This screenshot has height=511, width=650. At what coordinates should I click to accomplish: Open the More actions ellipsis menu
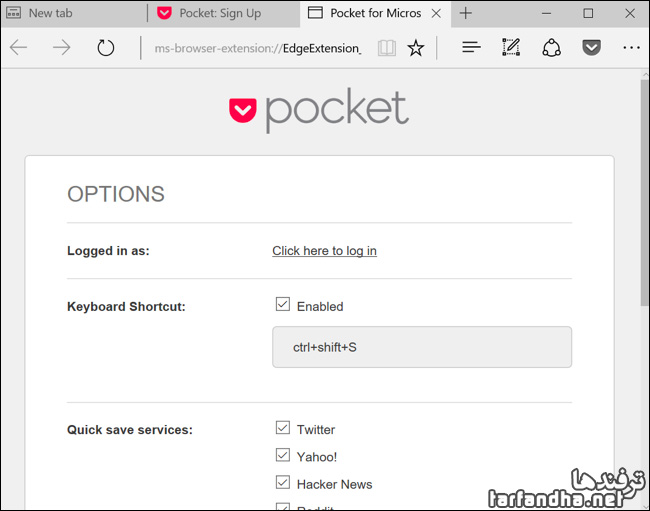coord(631,48)
